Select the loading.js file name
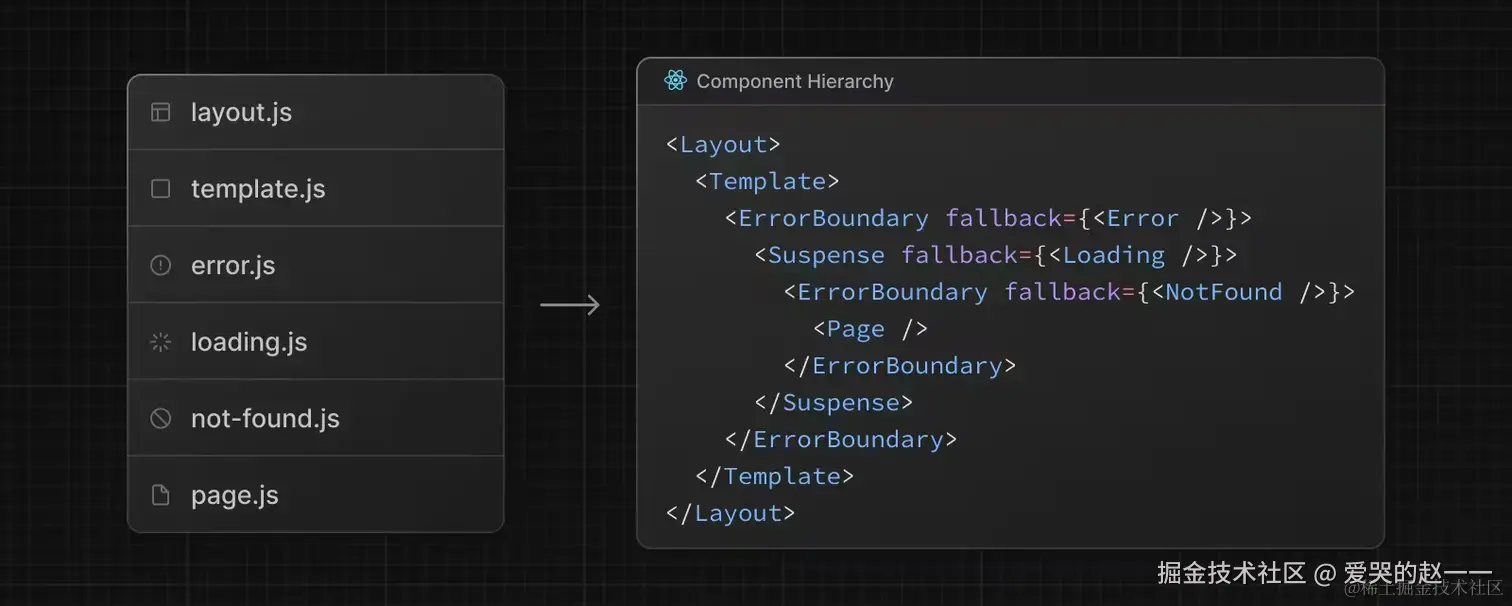 click(x=249, y=342)
